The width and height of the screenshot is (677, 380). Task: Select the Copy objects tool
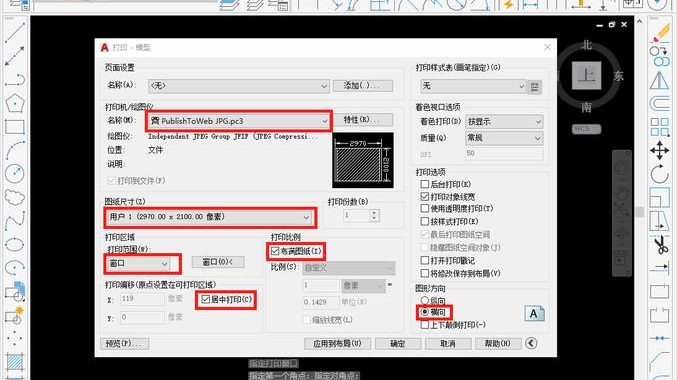click(660, 56)
